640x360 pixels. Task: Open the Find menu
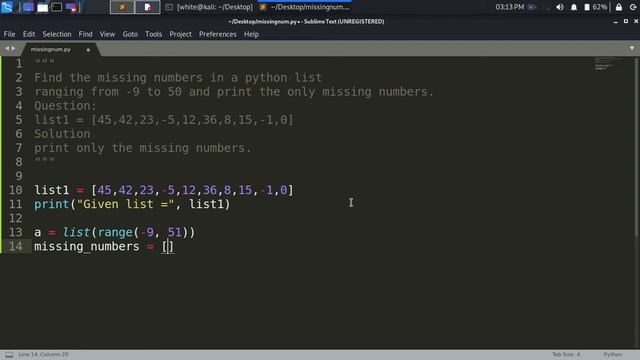(x=85, y=34)
